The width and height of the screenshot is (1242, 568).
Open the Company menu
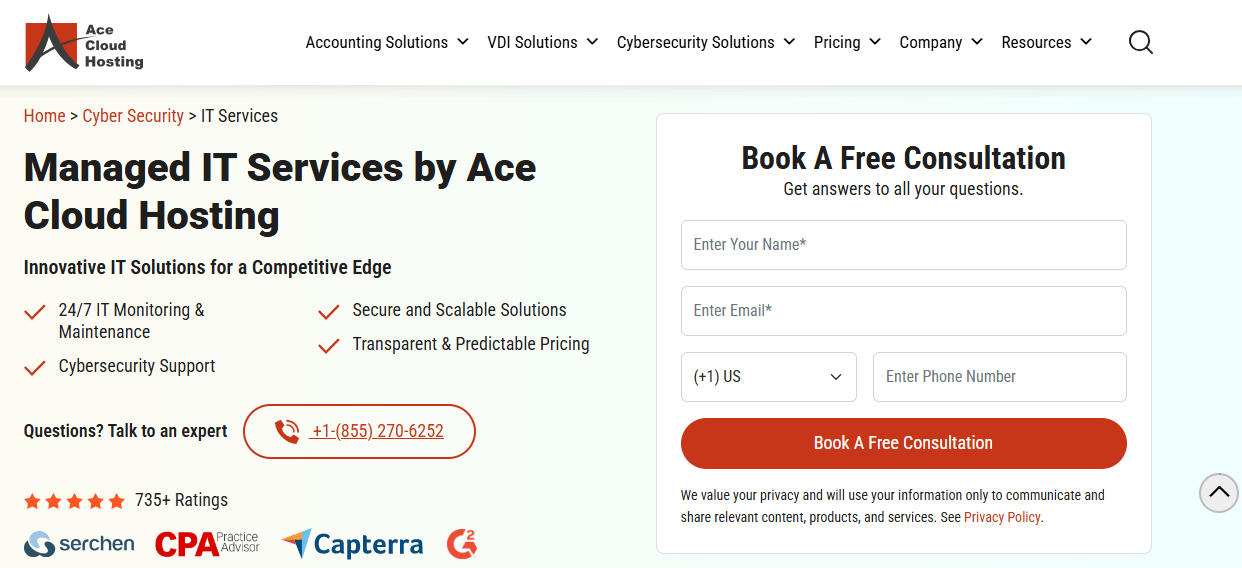pyautogui.click(x=941, y=42)
